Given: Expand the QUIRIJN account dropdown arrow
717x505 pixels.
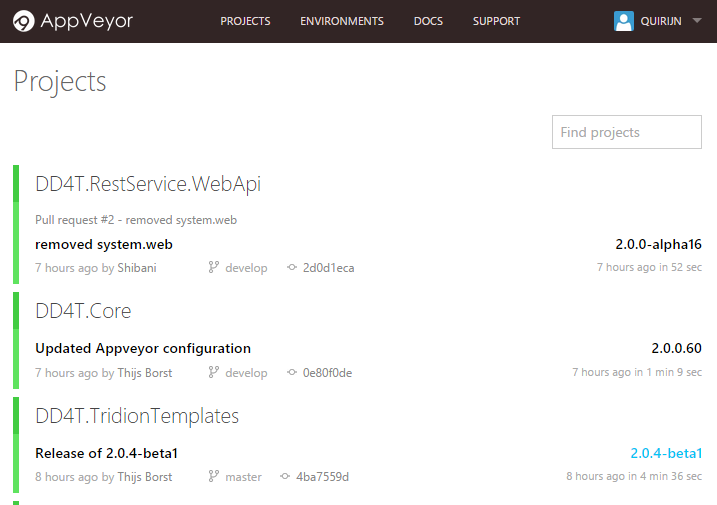Looking at the screenshot, I should tap(697, 21).
